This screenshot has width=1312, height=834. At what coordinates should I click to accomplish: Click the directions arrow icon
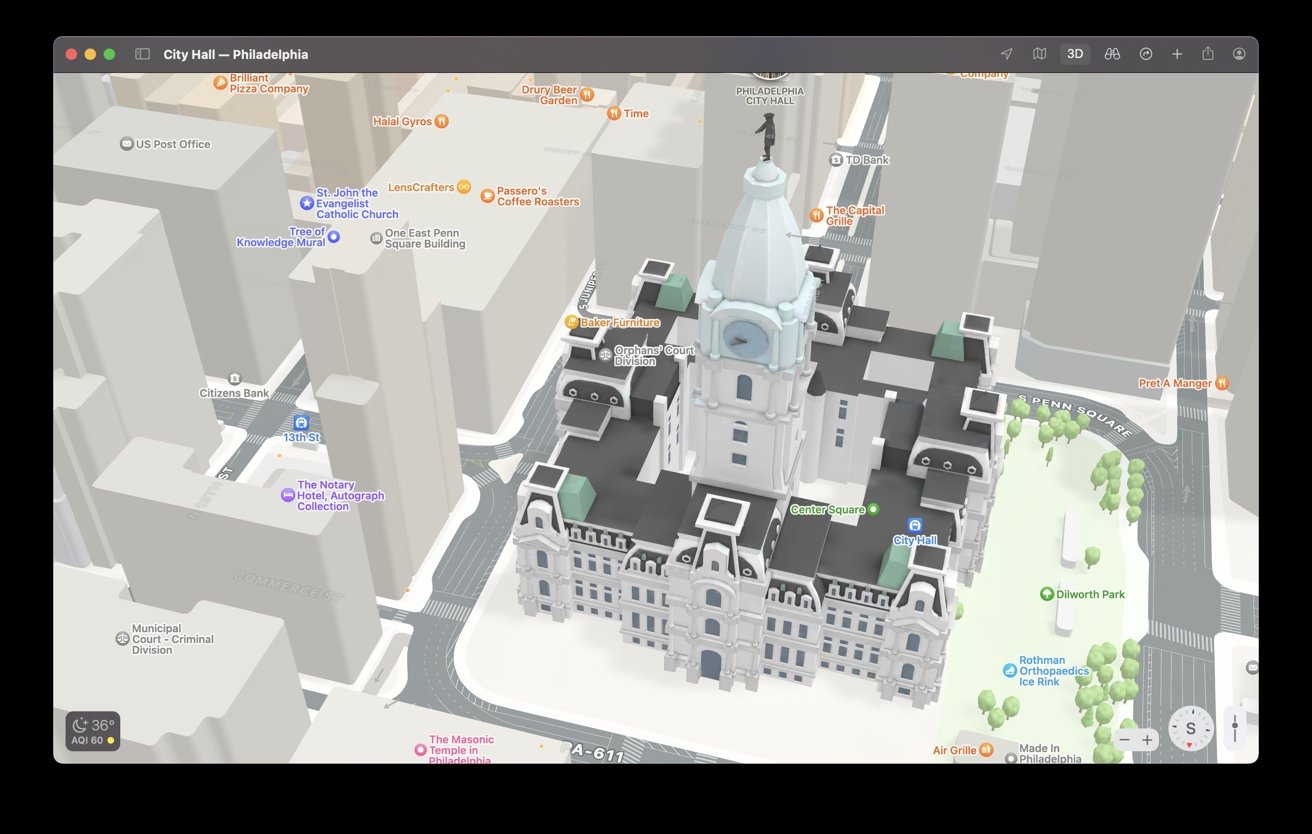(x=1146, y=54)
